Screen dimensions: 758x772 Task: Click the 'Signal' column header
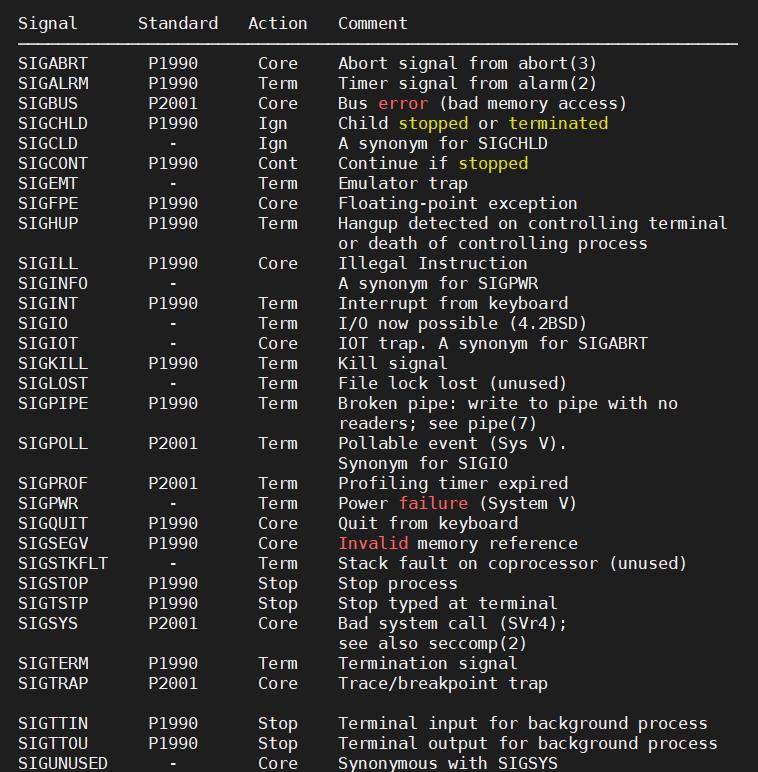point(48,23)
